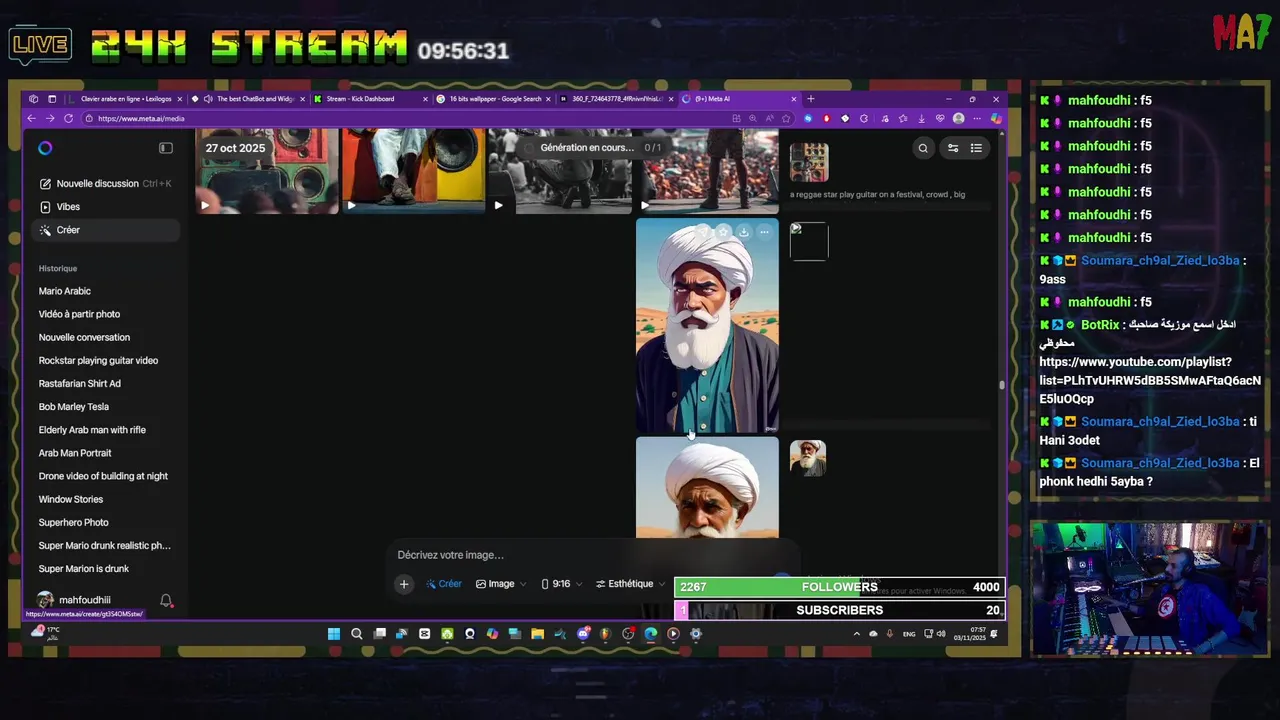Play the grayscale crowd video

click(560, 171)
